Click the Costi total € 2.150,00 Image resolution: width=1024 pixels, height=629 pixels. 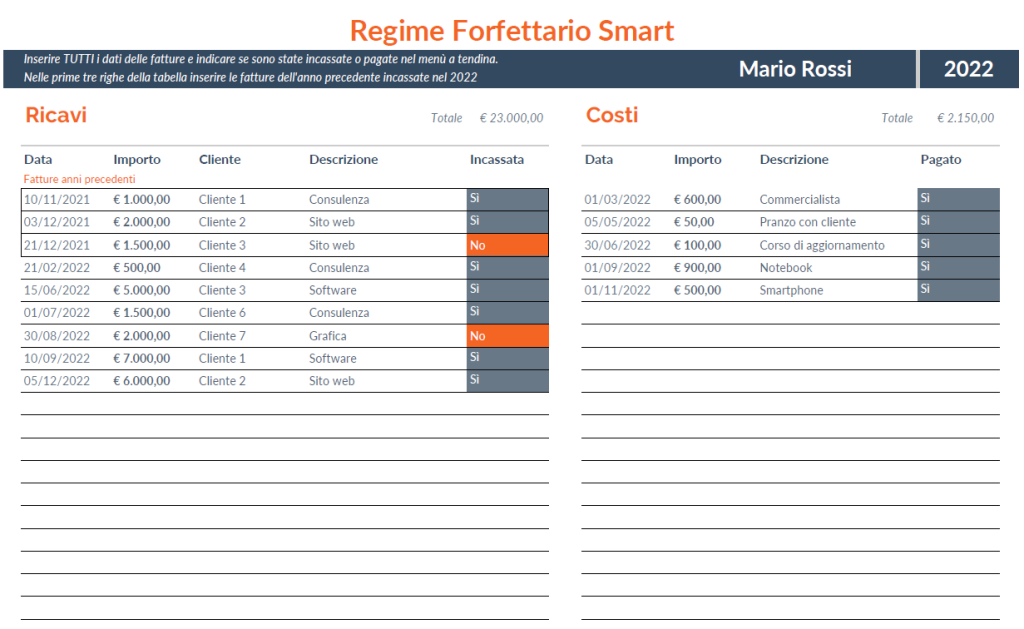(x=965, y=118)
